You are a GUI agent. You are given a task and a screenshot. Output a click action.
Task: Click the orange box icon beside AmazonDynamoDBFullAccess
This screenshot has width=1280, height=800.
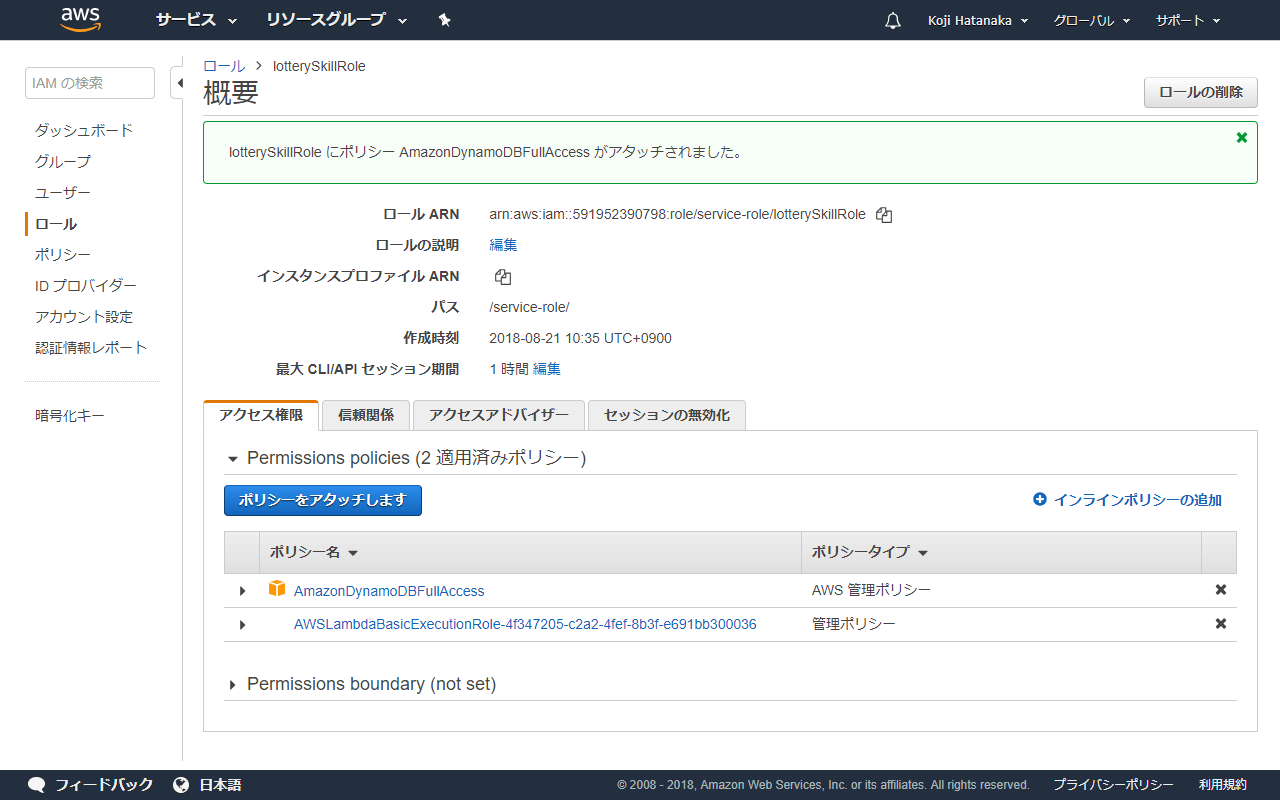point(277,589)
